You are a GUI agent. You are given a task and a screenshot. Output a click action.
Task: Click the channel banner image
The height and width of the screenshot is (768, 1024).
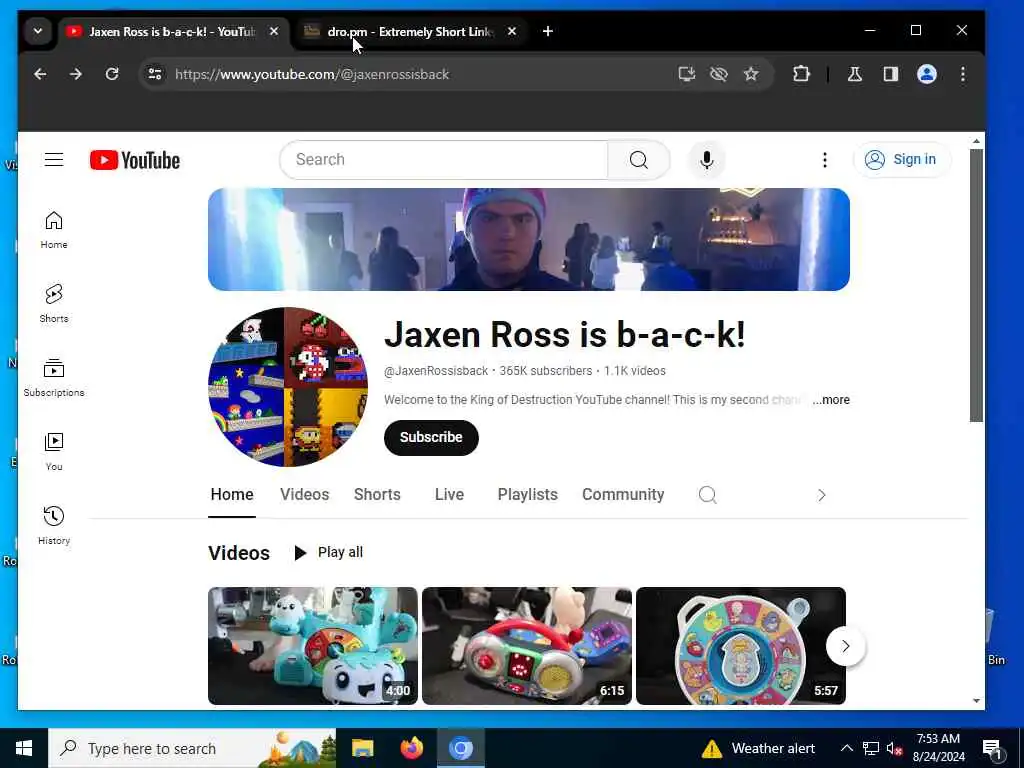pos(529,239)
